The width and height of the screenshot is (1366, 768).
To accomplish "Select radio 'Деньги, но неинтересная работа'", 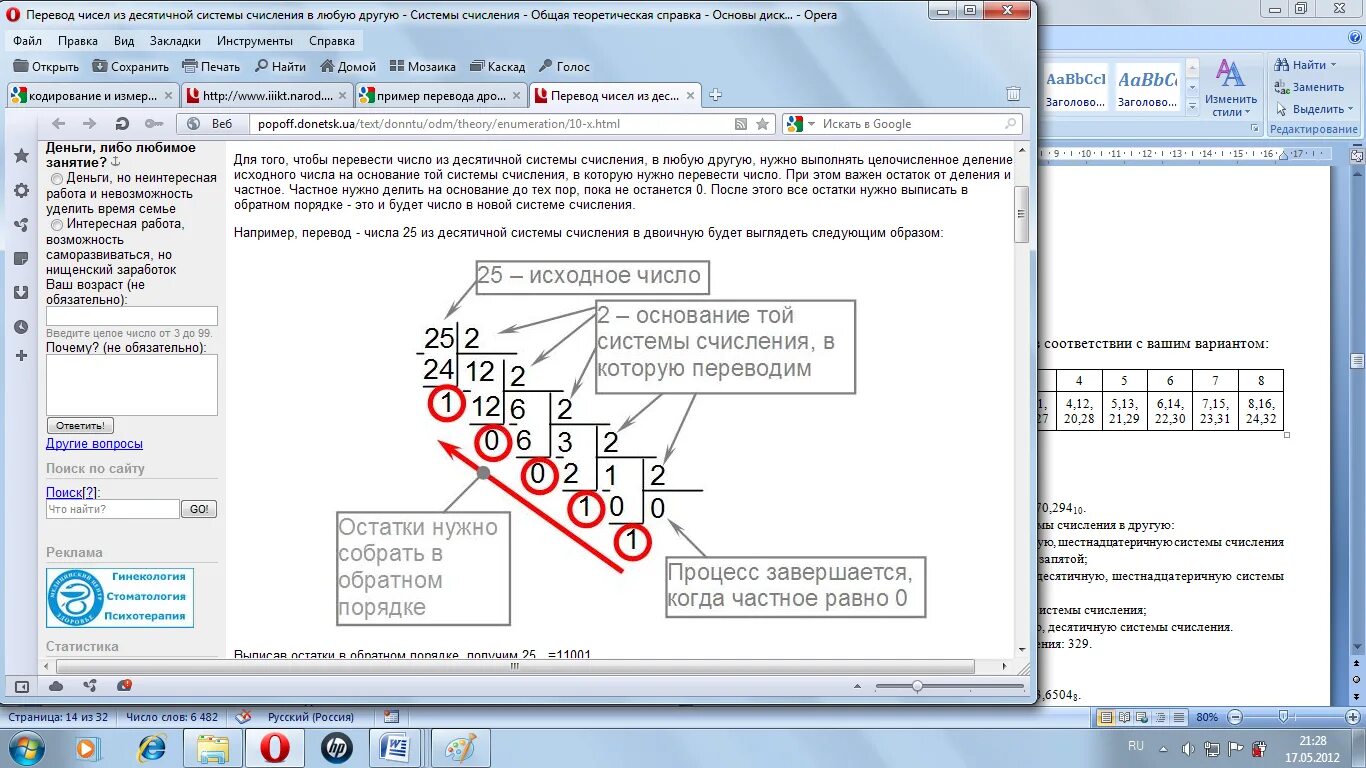I will click(x=56, y=178).
